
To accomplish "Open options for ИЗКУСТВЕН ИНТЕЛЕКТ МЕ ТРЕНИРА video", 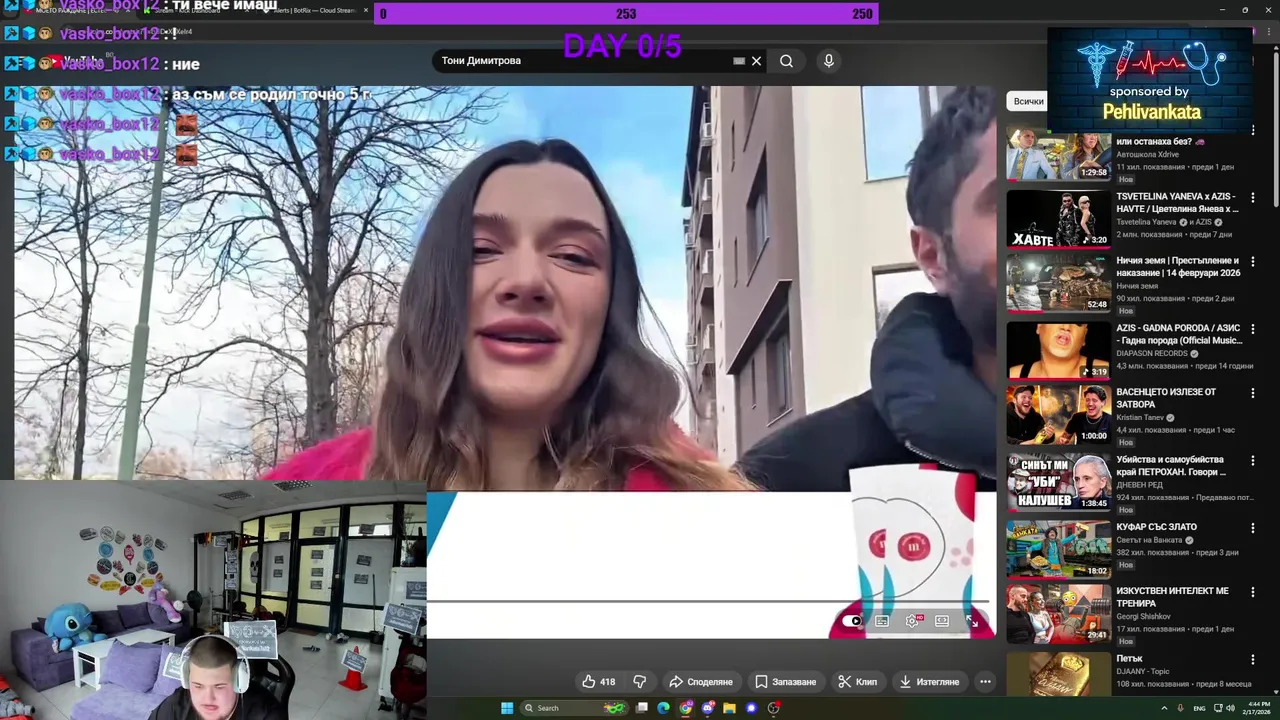I will click(x=1252, y=593).
